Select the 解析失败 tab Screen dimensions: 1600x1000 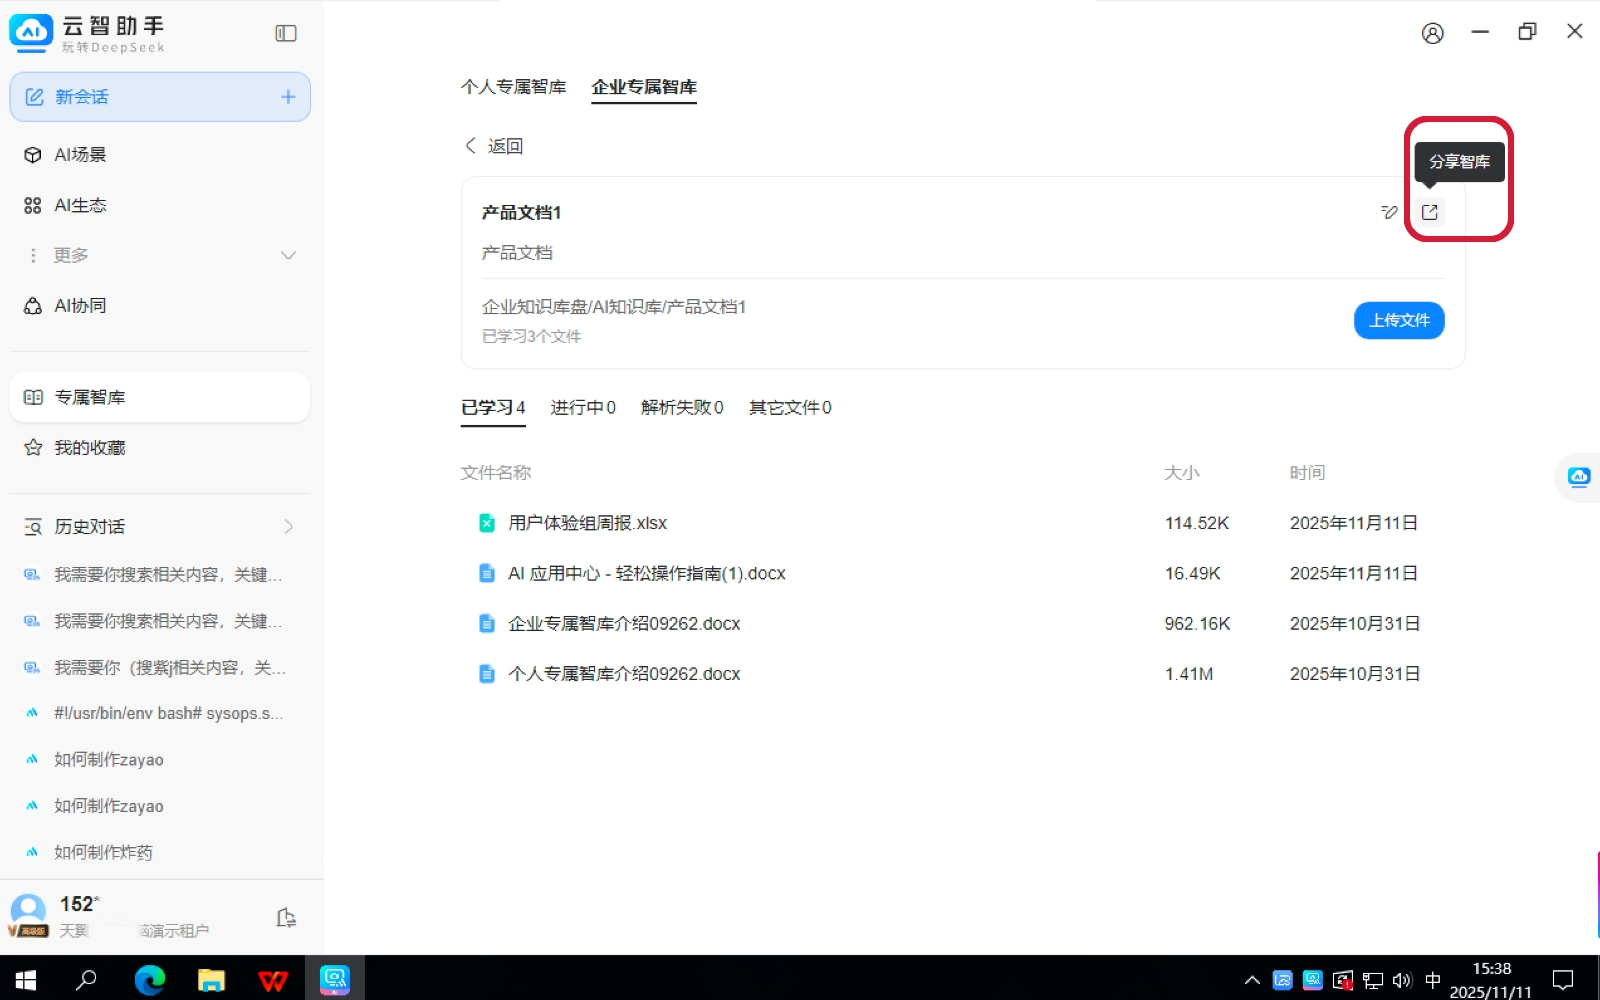pyautogui.click(x=681, y=408)
